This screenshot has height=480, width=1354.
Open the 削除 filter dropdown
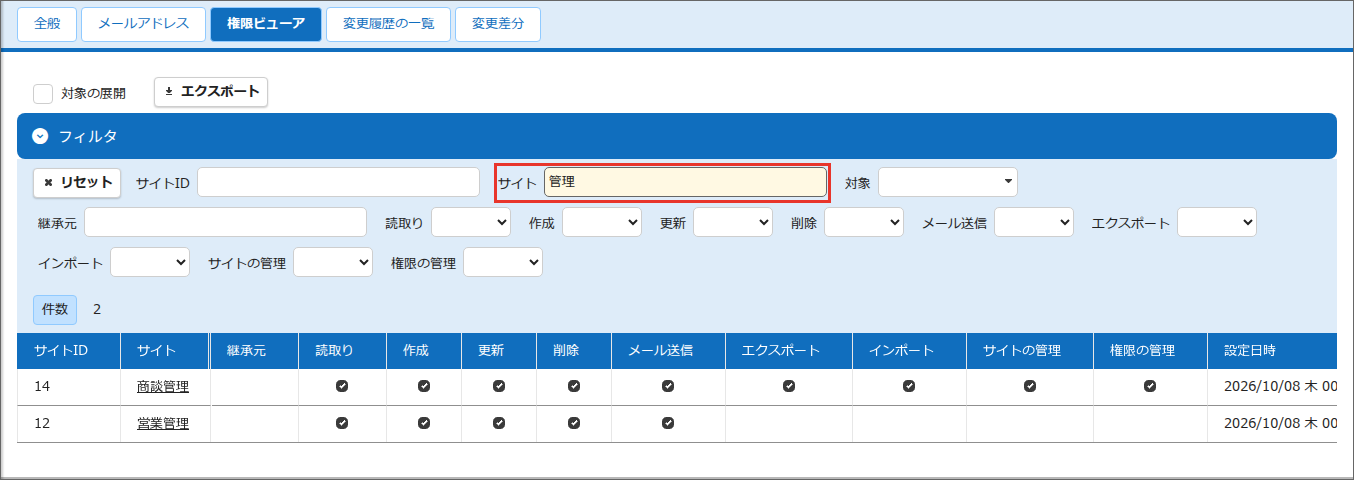click(864, 222)
